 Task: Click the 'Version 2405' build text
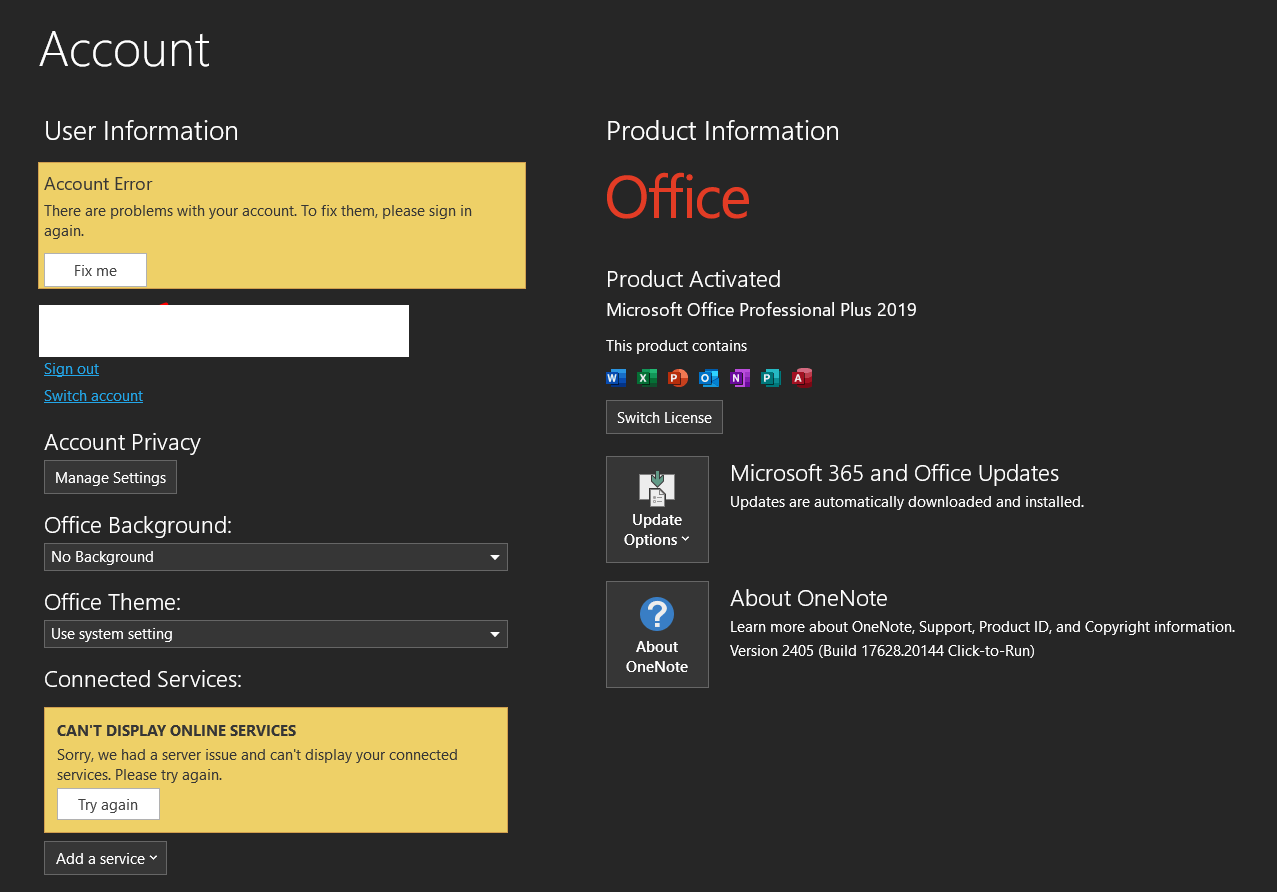point(882,651)
